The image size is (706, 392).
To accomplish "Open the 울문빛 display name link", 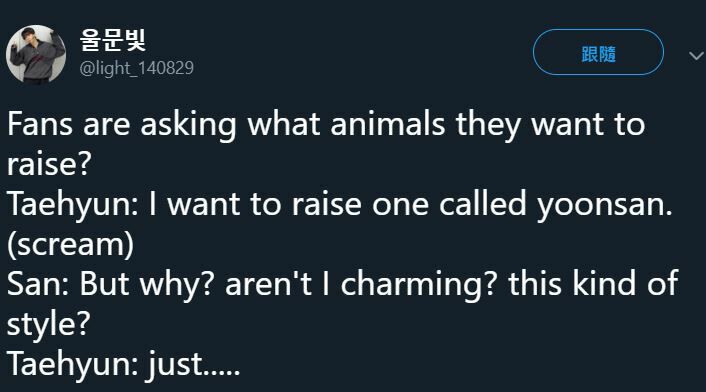I will click(113, 40).
